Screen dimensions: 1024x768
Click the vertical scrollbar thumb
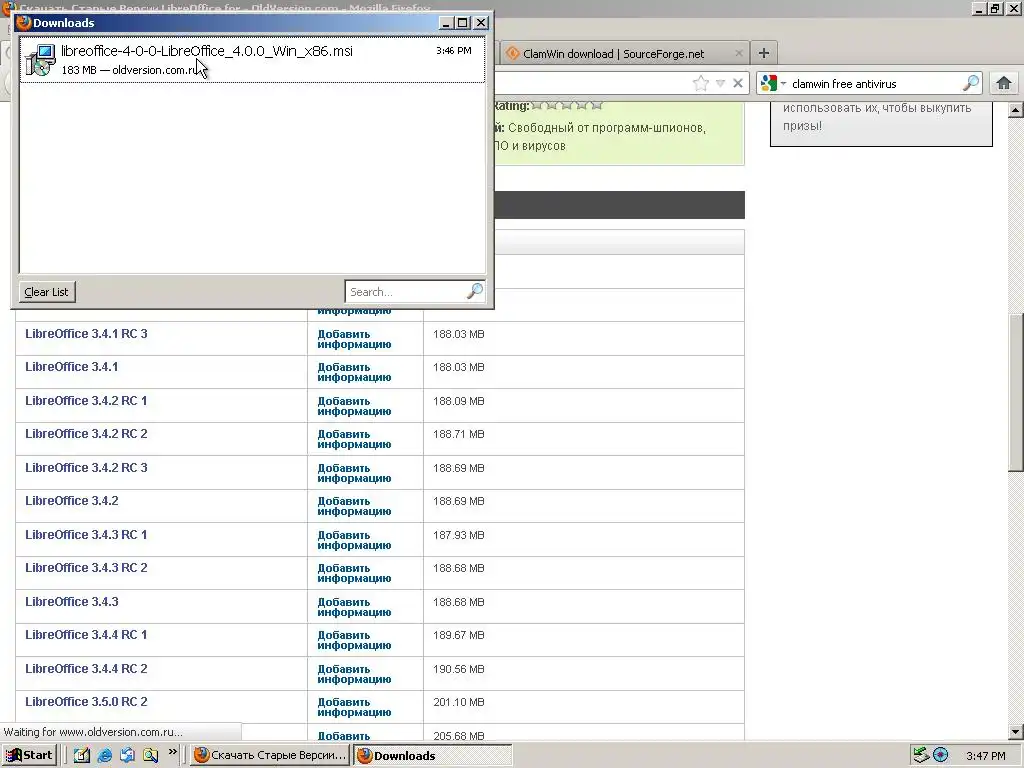pyautogui.click(x=1016, y=392)
